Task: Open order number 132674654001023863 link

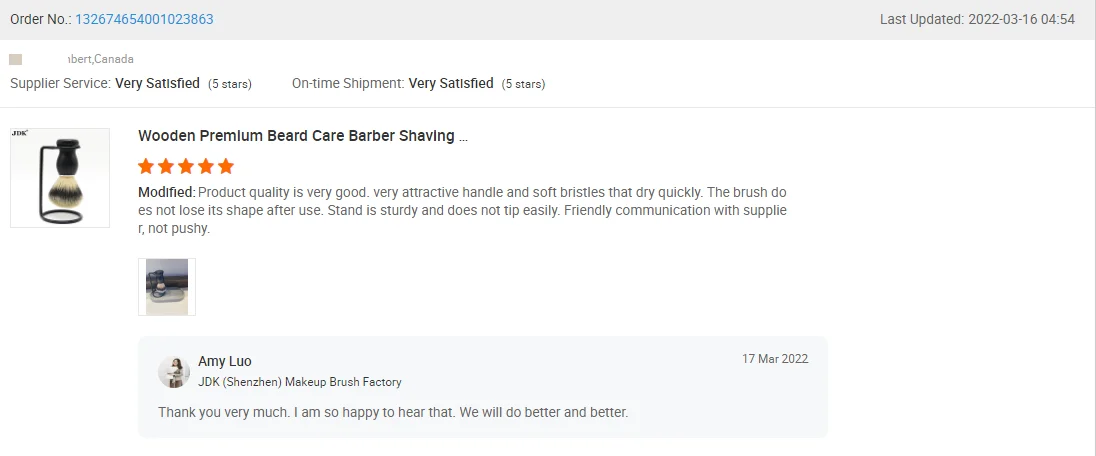Action: 144,19
